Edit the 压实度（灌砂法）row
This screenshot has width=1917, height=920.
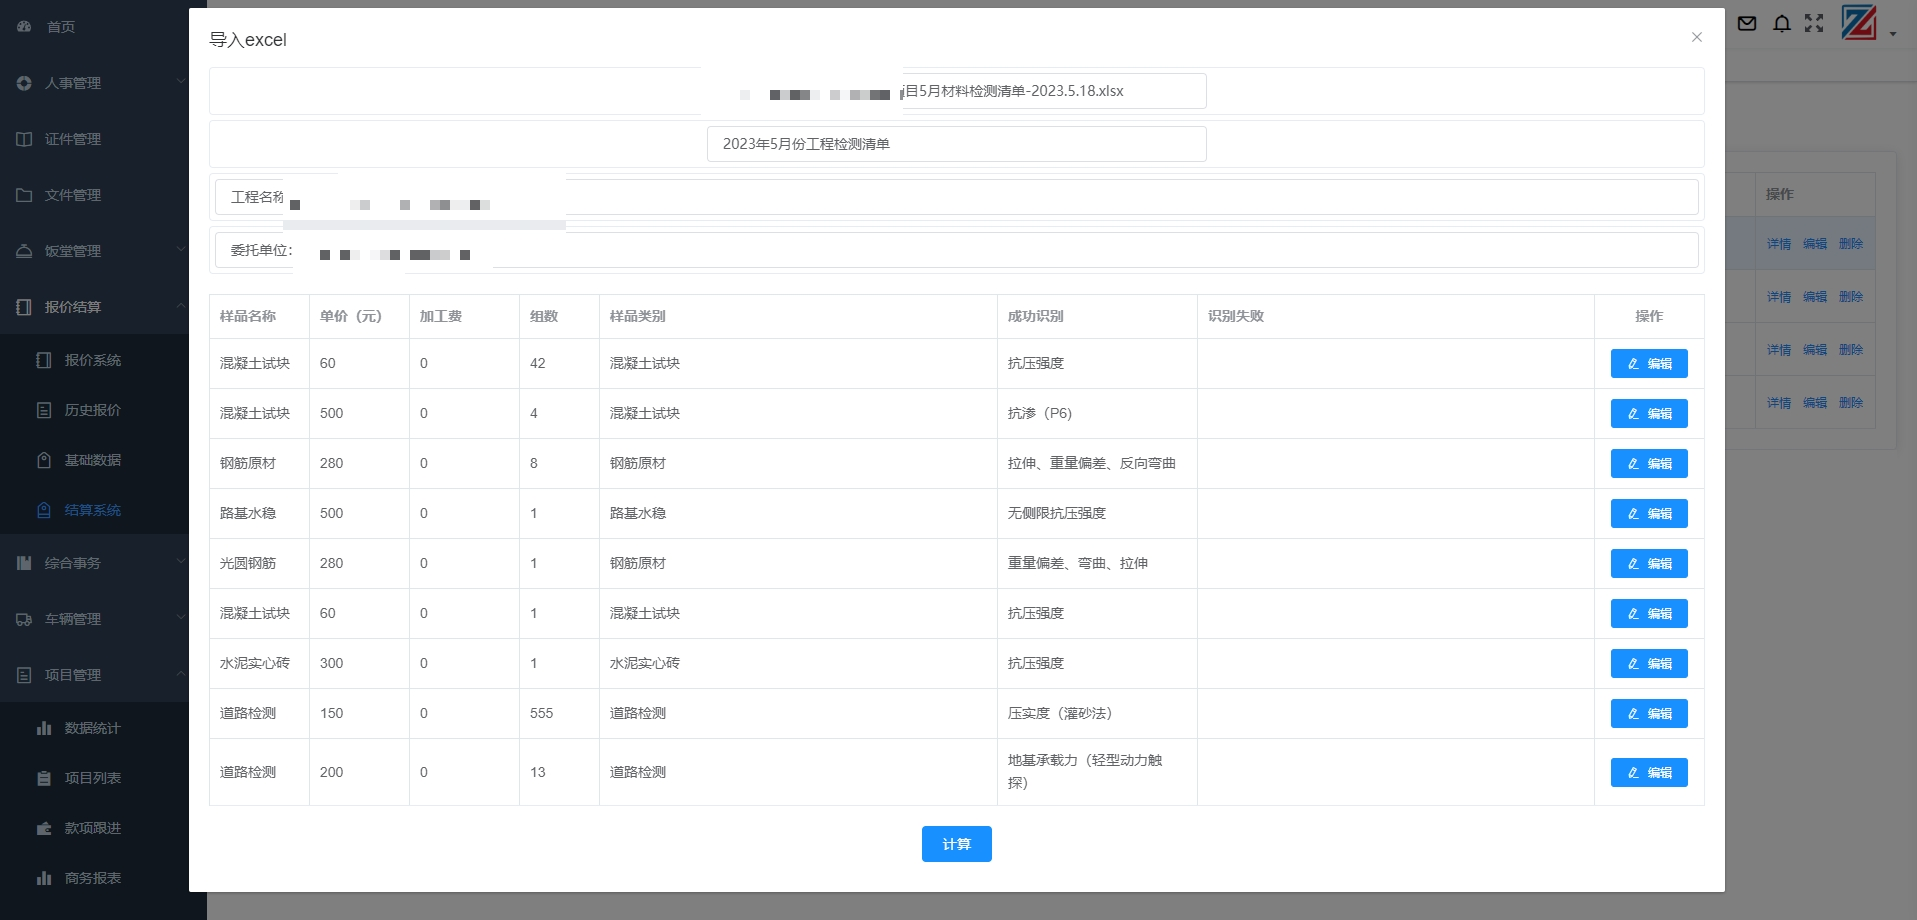pos(1649,714)
